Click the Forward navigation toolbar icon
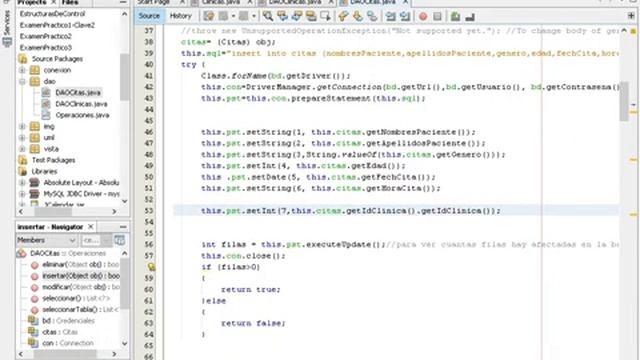The width and height of the screenshot is (640, 360). coord(244,16)
